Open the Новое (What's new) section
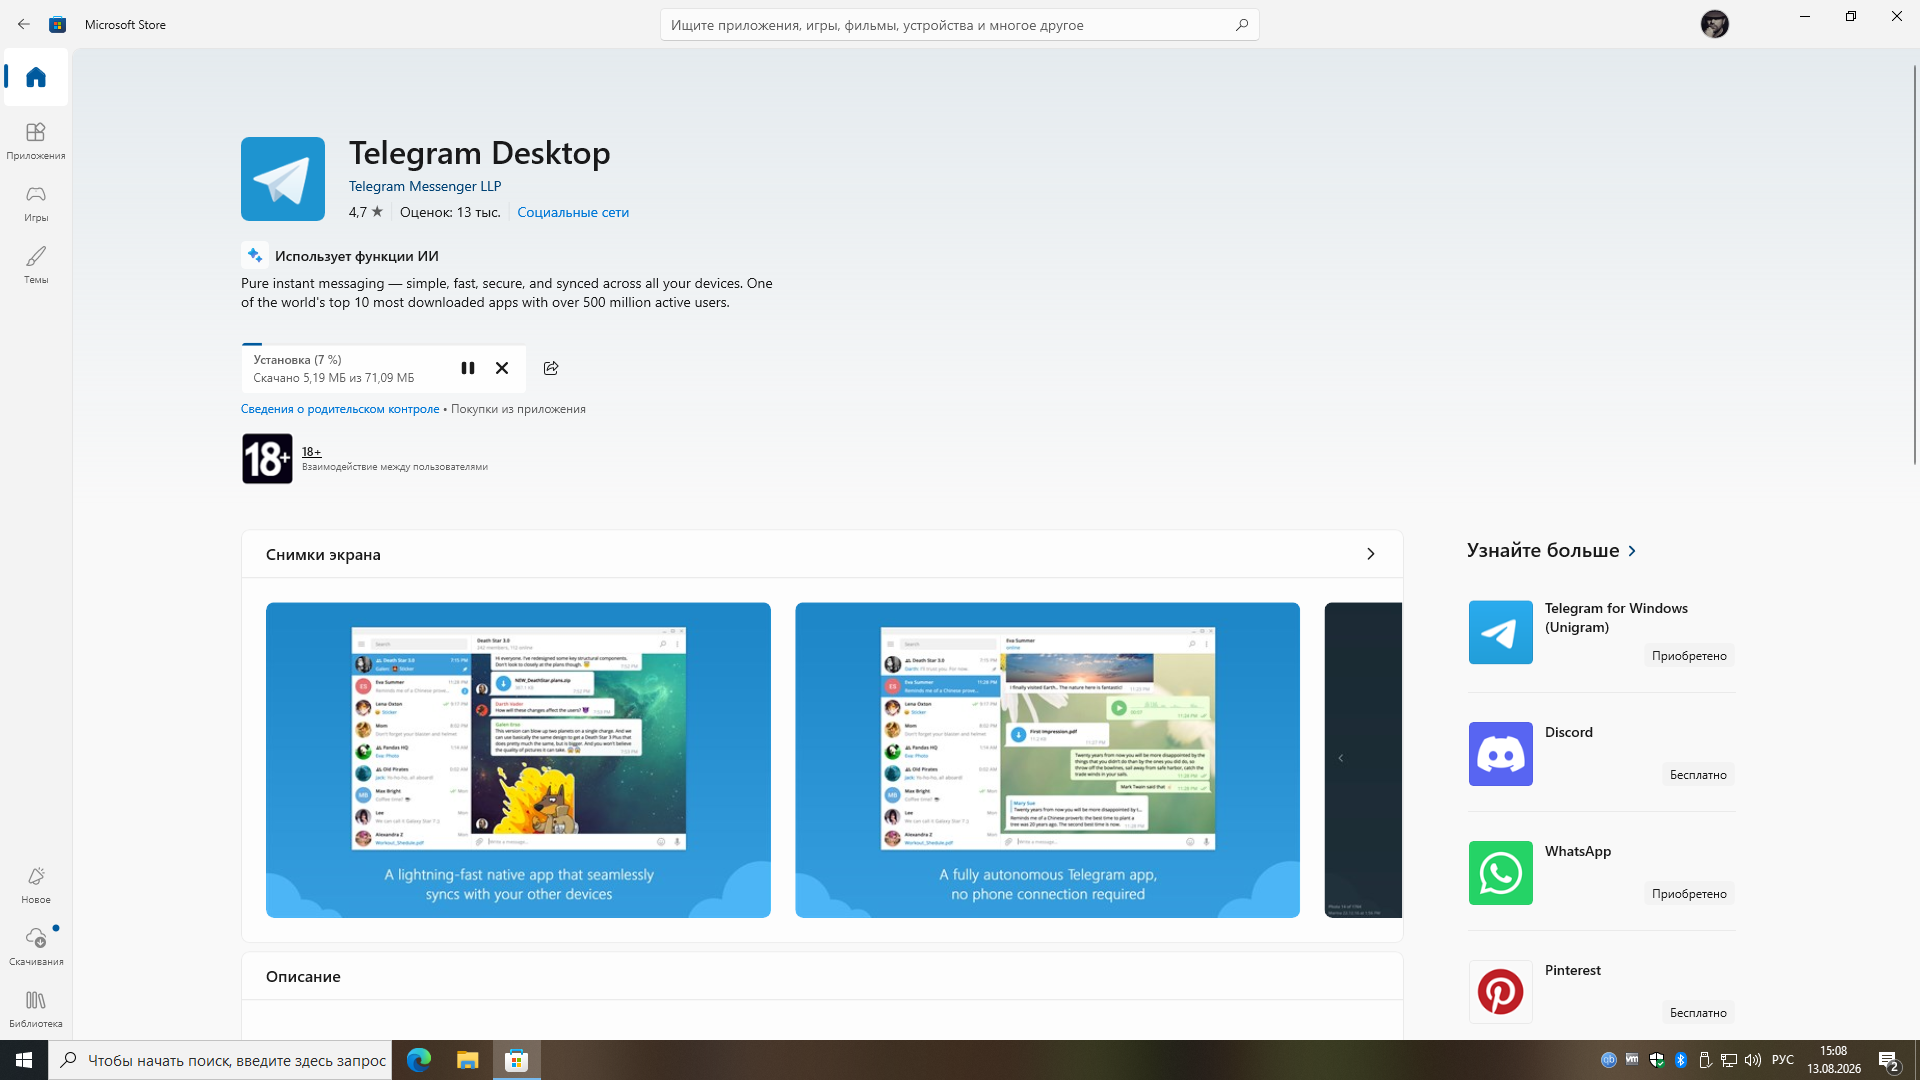Image resolution: width=1920 pixels, height=1080 pixels. [36, 885]
